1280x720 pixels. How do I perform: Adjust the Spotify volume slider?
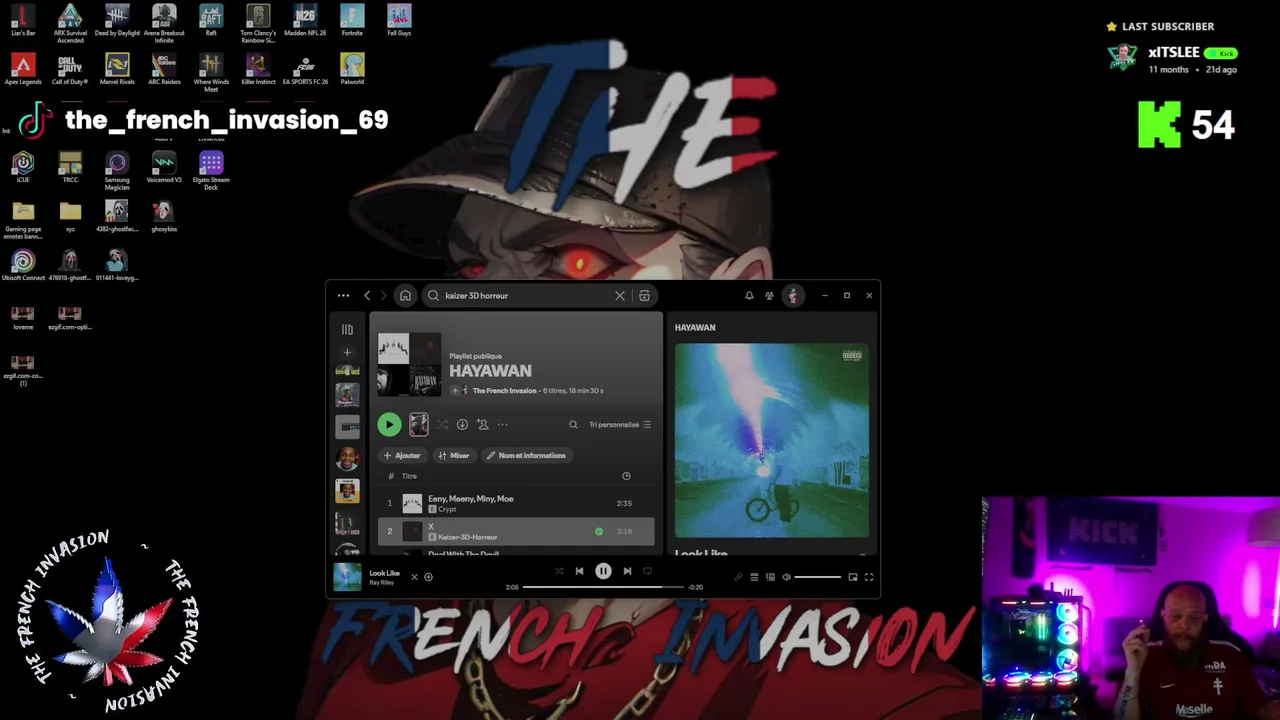818,577
